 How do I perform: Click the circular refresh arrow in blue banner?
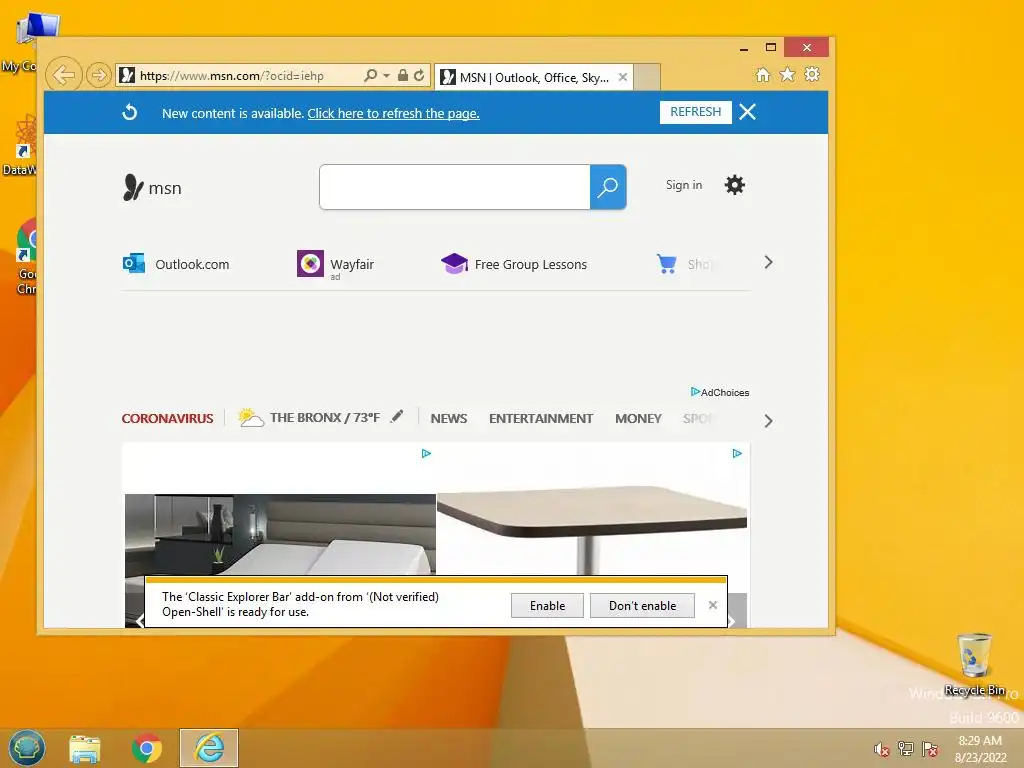tap(130, 112)
